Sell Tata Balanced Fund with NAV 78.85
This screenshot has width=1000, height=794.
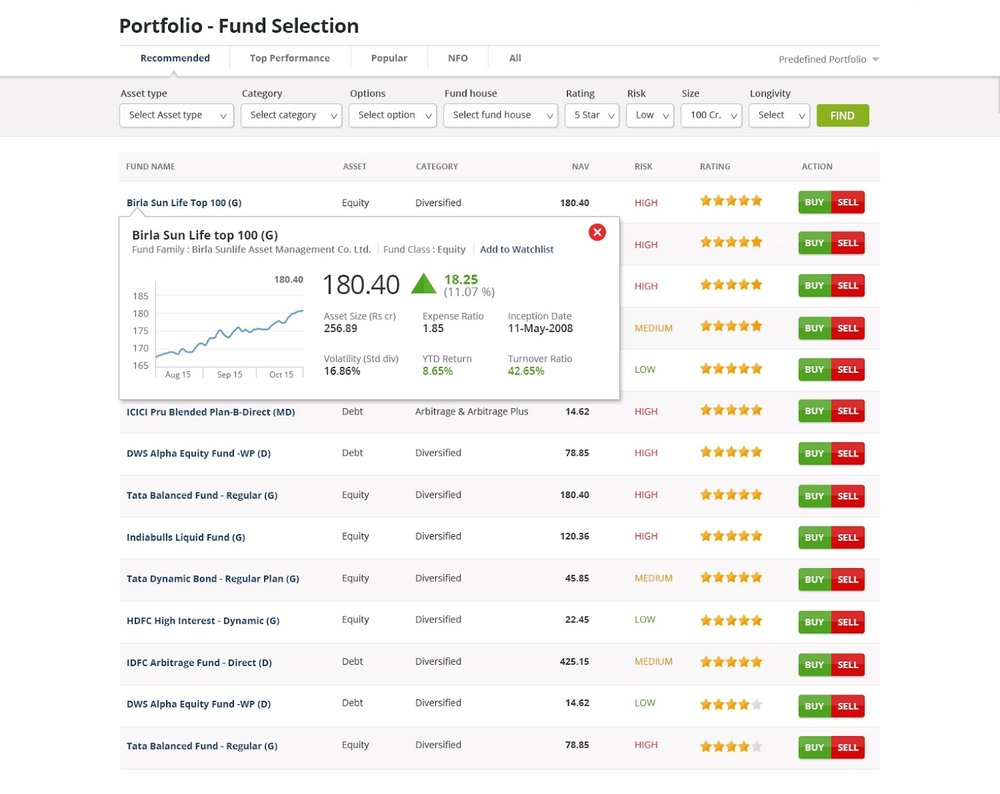(848, 747)
